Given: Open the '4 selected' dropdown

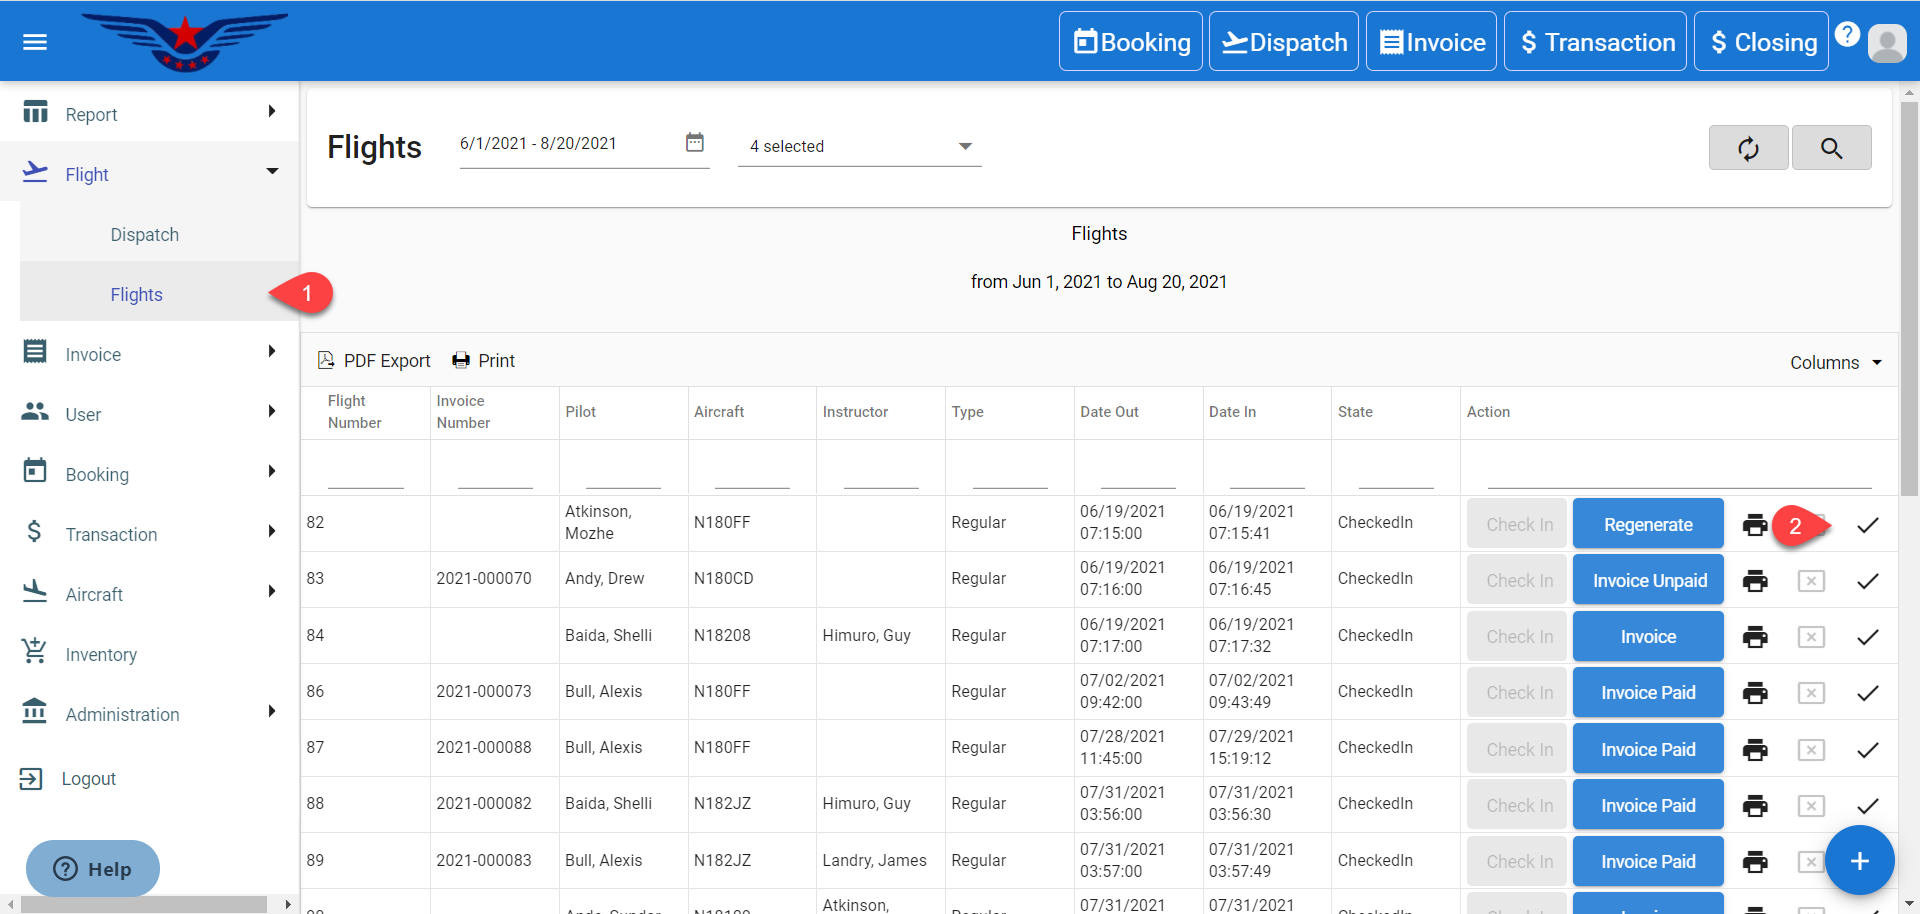Looking at the screenshot, I should tap(859, 146).
